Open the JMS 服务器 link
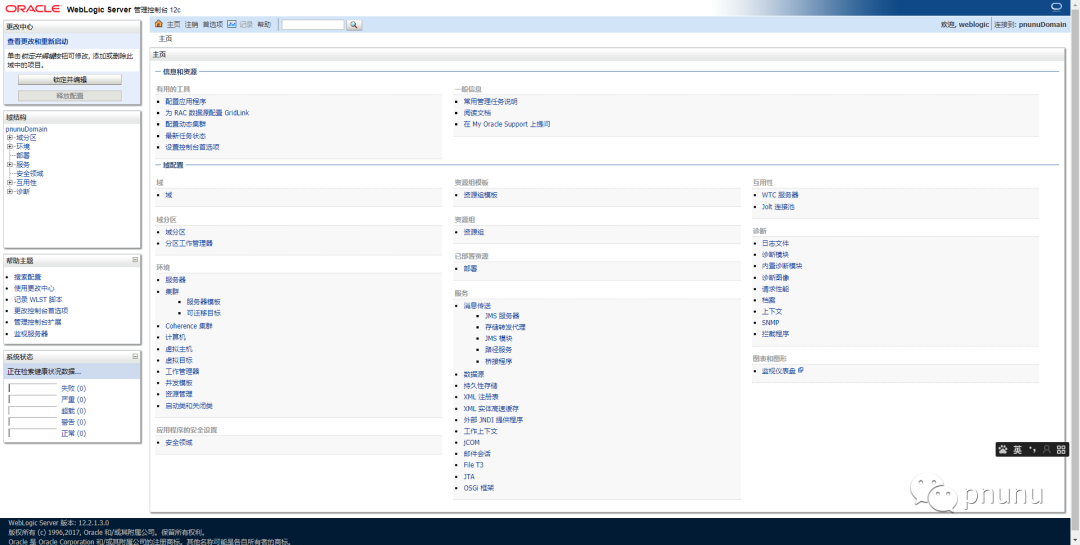The width and height of the screenshot is (1080, 545). click(502, 316)
